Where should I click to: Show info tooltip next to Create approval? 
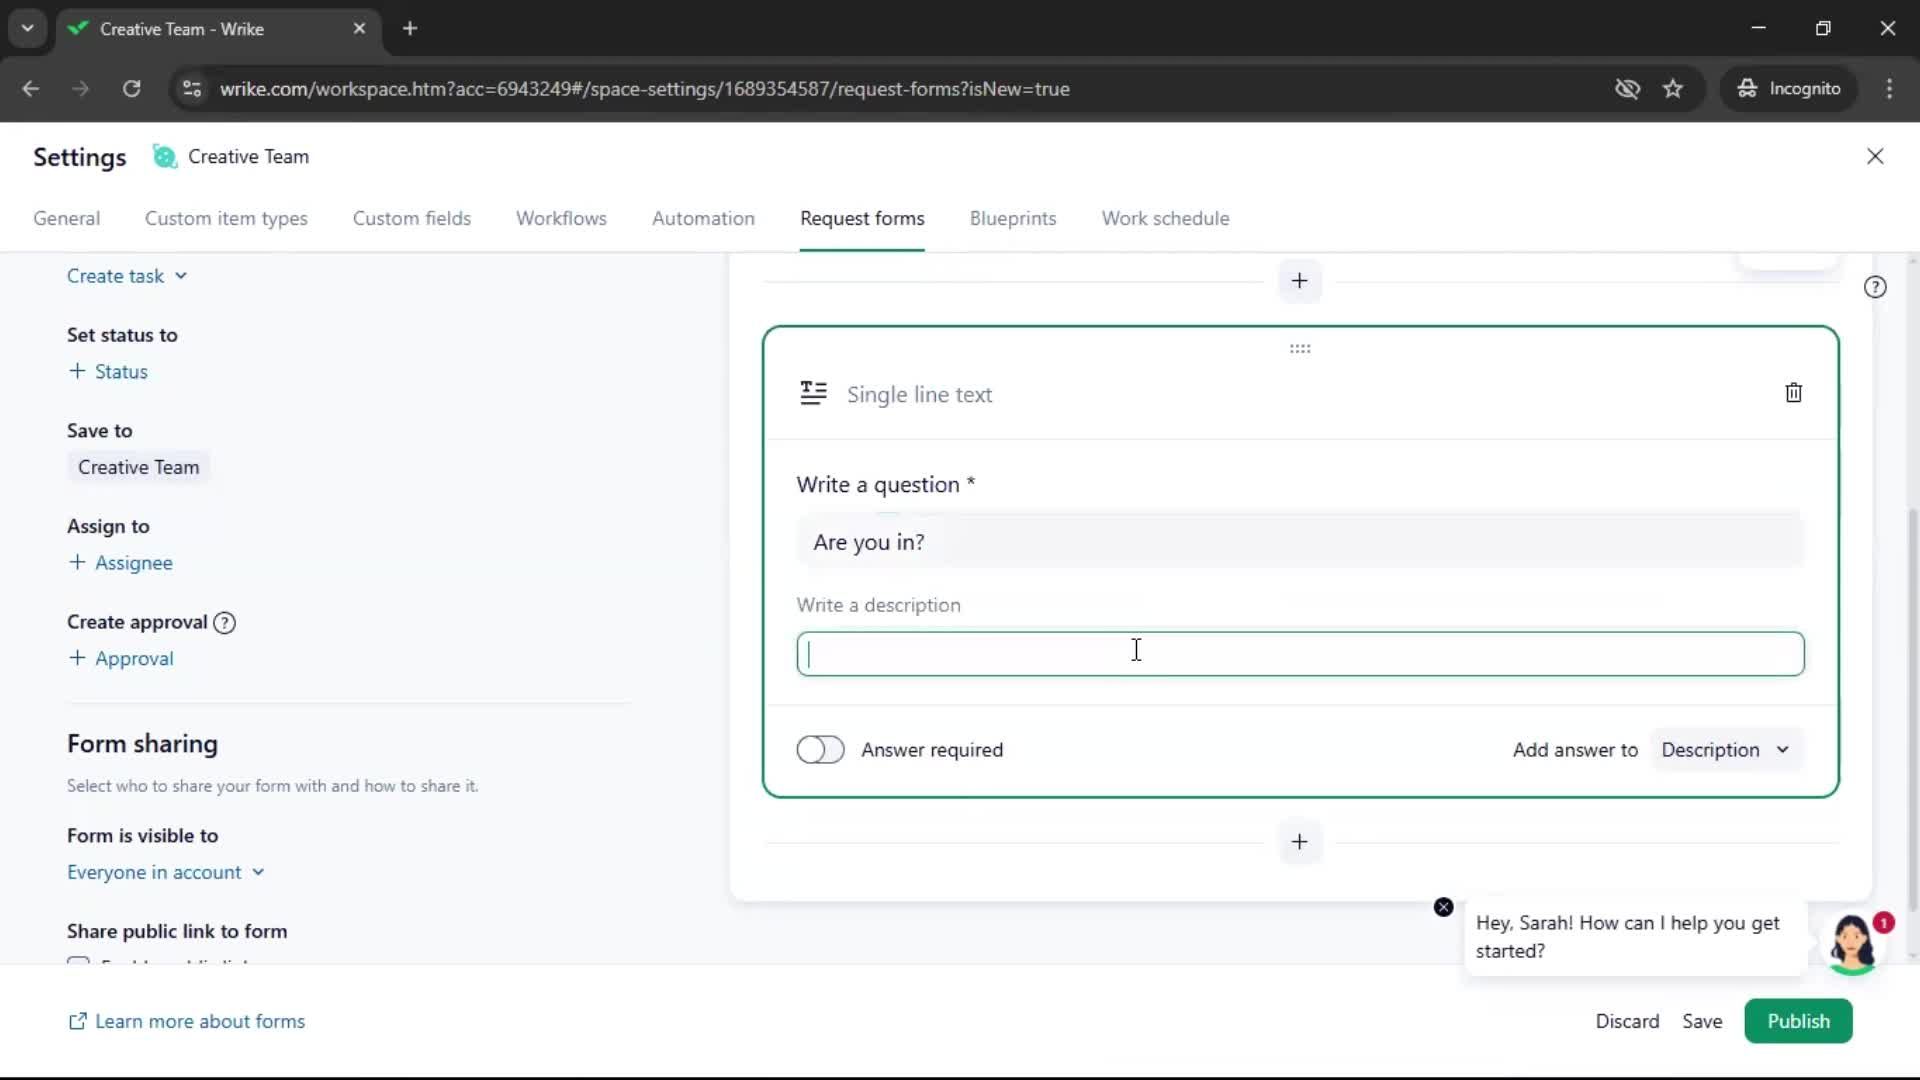pyautogui.click(x=225, y=623)
